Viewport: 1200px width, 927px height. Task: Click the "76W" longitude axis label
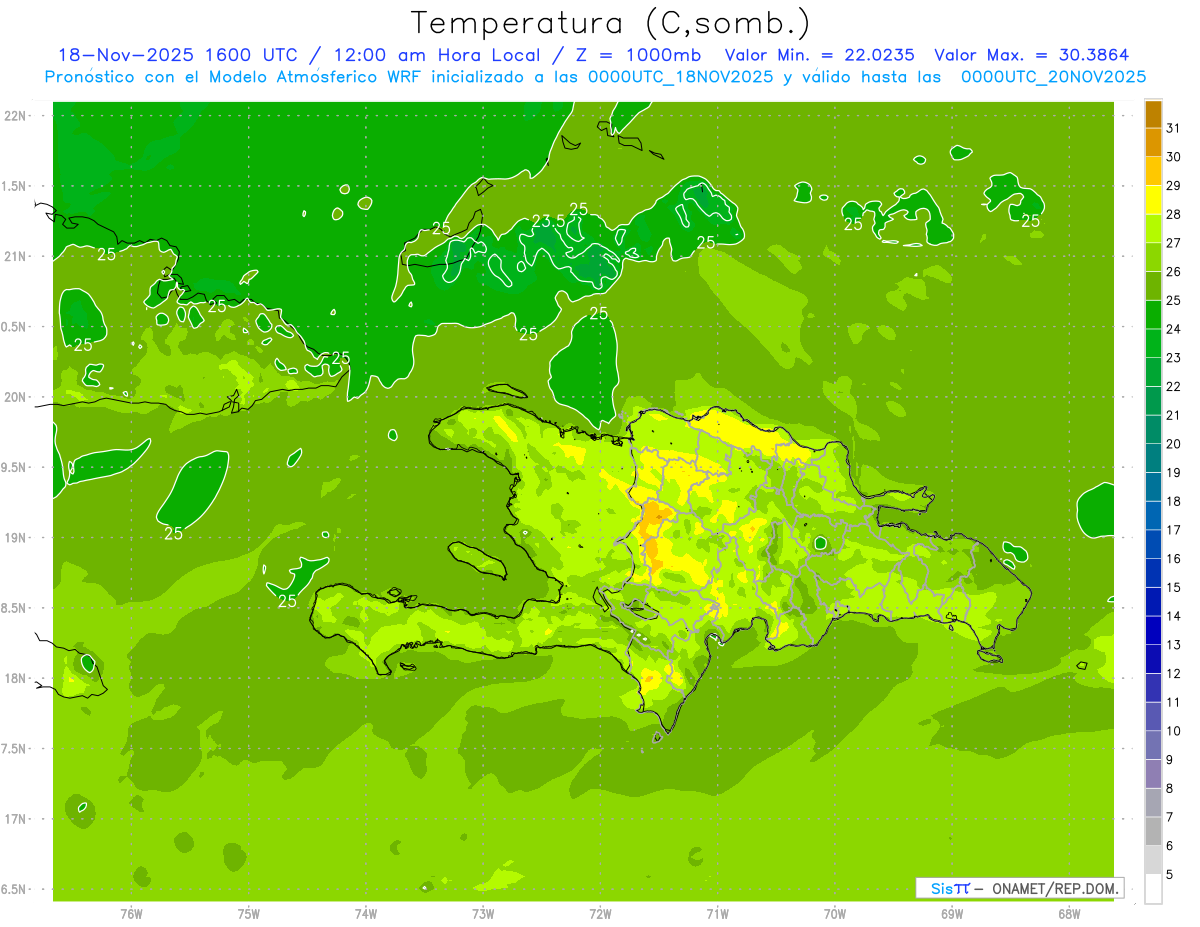(131, 913)
